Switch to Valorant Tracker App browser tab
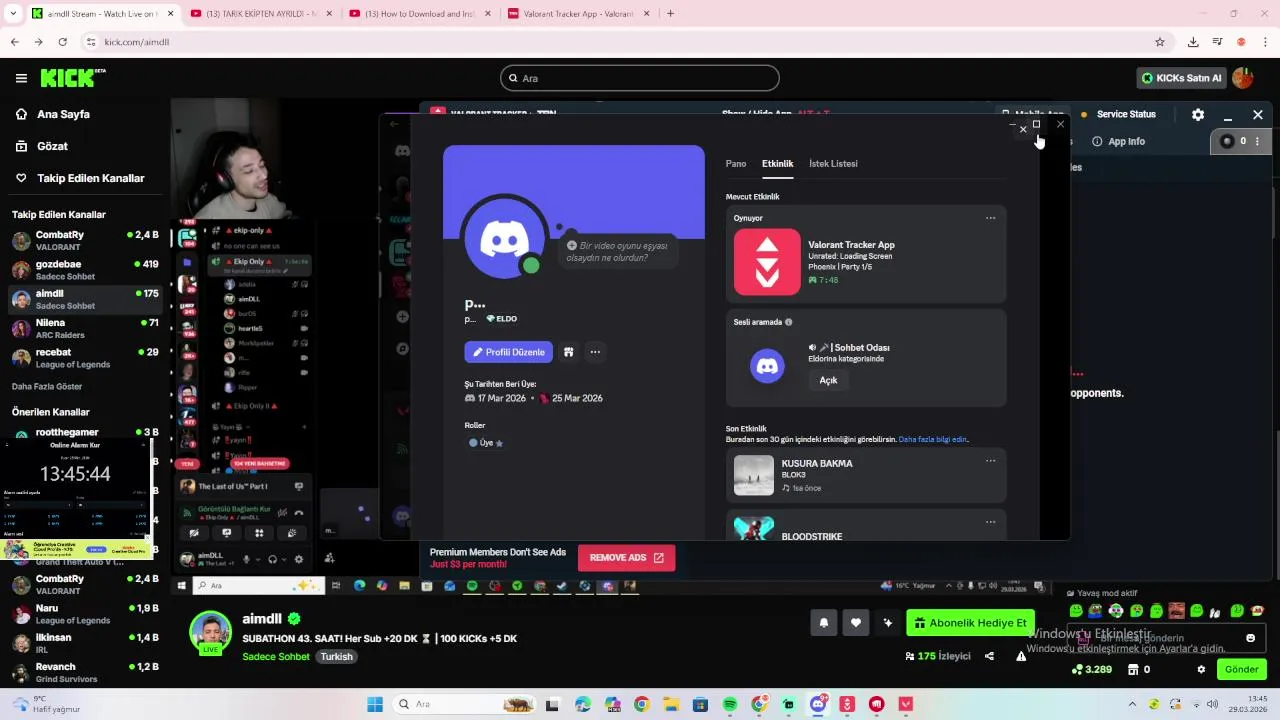Image resolution: width=1280 pixels, height=720 pixels. (x=578, y=14)
